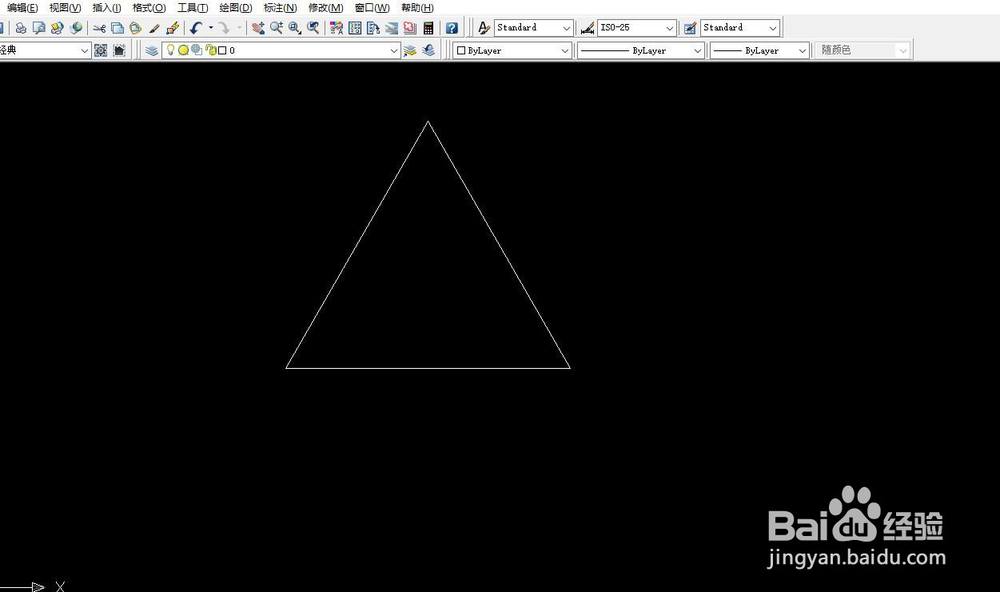The image size is (1000, 592).
Task: Click layer 0 color square swatch
Action: (x=222, y=50)
